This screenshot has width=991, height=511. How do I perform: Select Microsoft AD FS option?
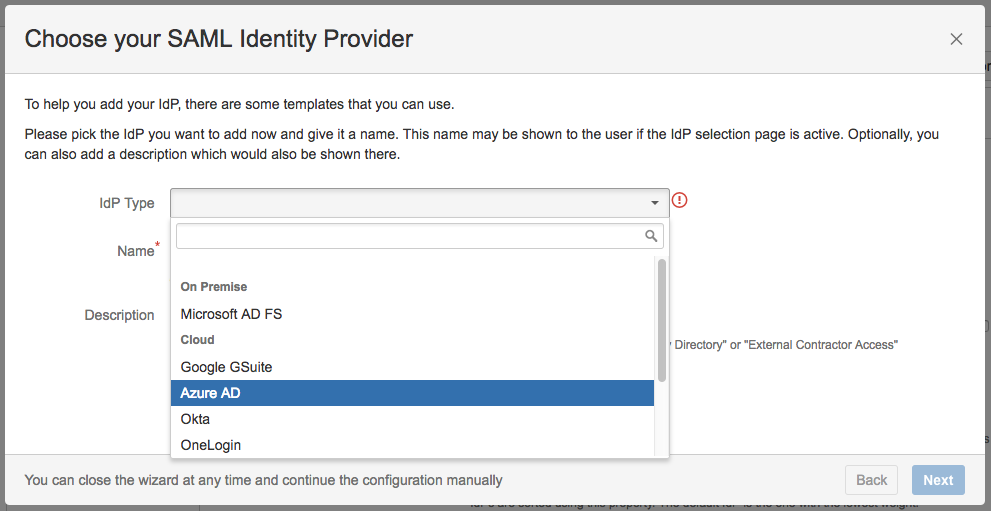pyautogui.click(x=412, y=314)
